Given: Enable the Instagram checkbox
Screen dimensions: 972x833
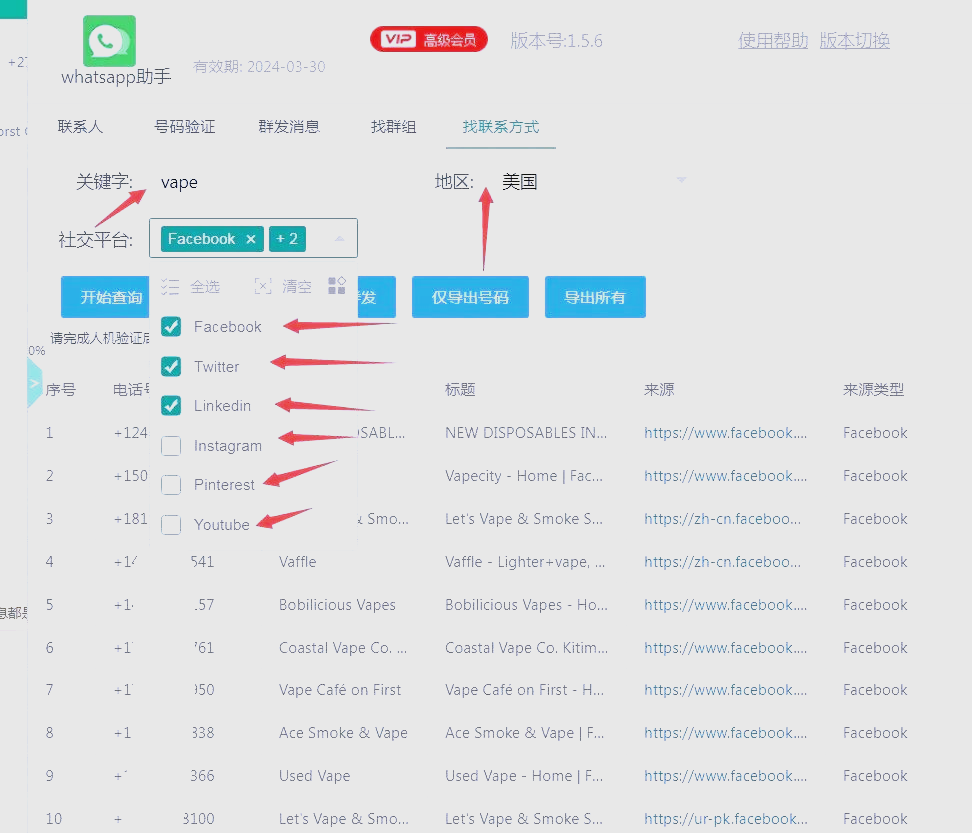Looking at the screenshot, I should point(171,446).
